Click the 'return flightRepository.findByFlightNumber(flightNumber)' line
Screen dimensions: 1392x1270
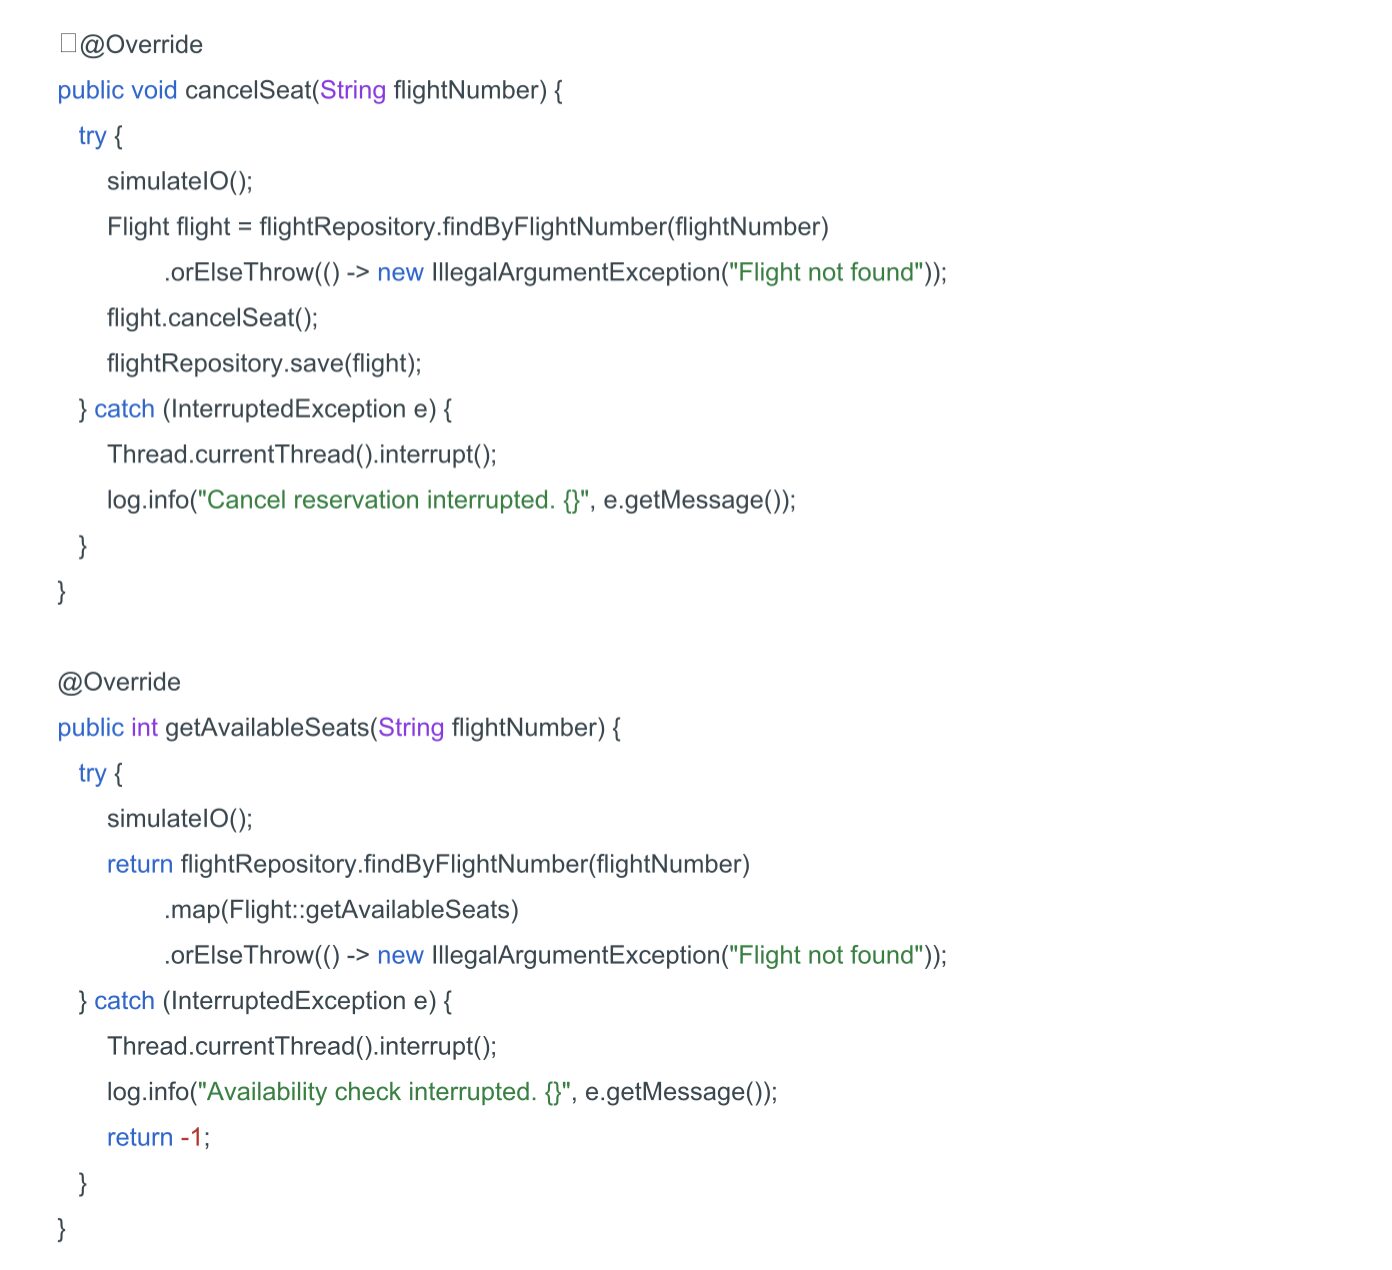(x=428, y=864)
